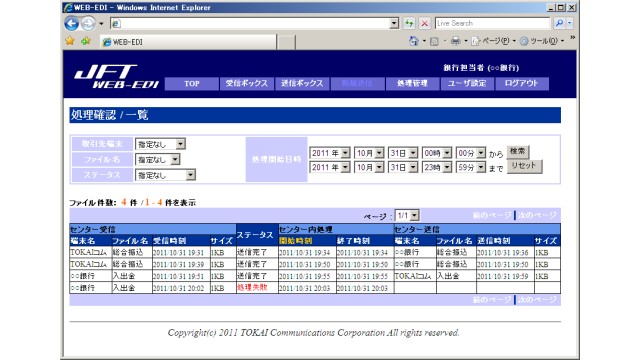
Task: Click the リセット reset button
Action: (524, 166)
